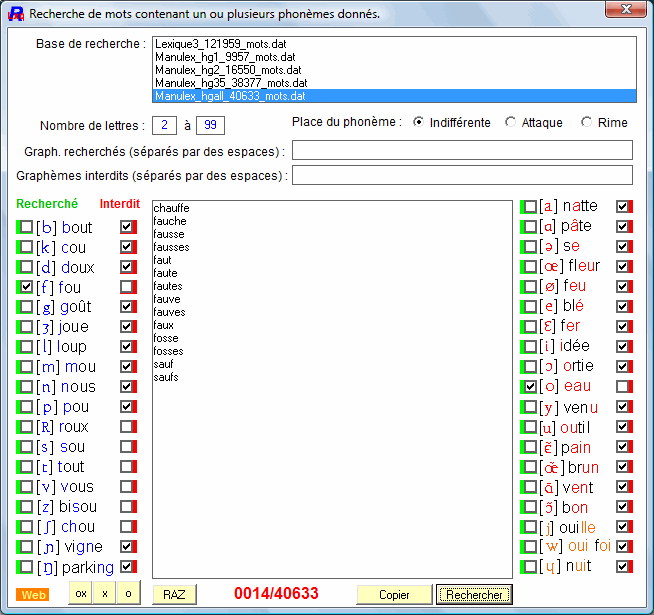This screenshot has height=615, width=654.
Task: Click the 'o' button
Action: [x=128, y=593]
